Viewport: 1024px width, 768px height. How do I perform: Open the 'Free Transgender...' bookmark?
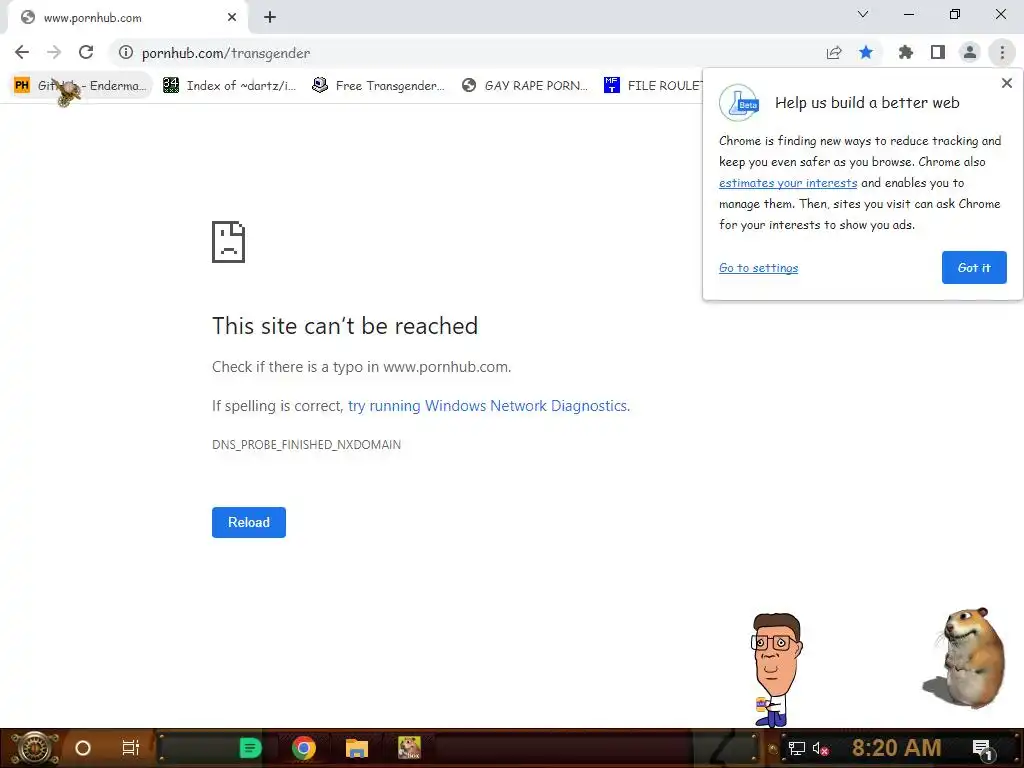pos(379,86)
